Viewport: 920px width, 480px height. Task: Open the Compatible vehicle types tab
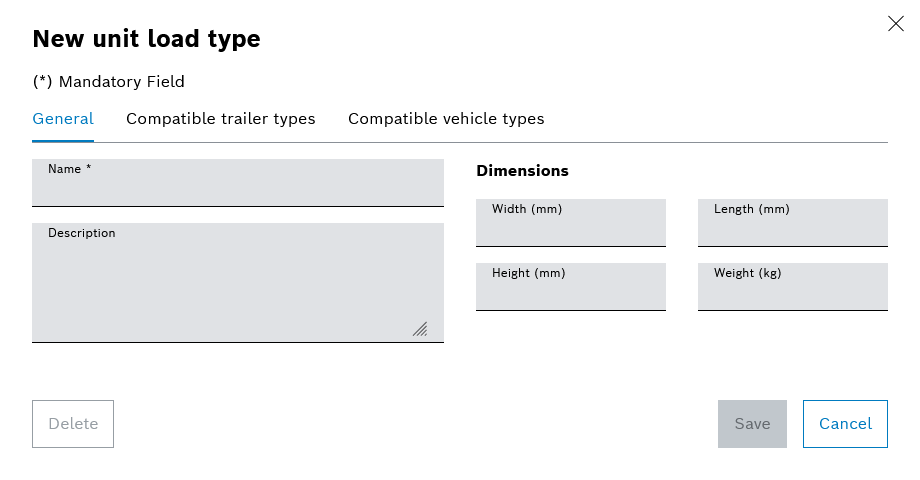446,119
